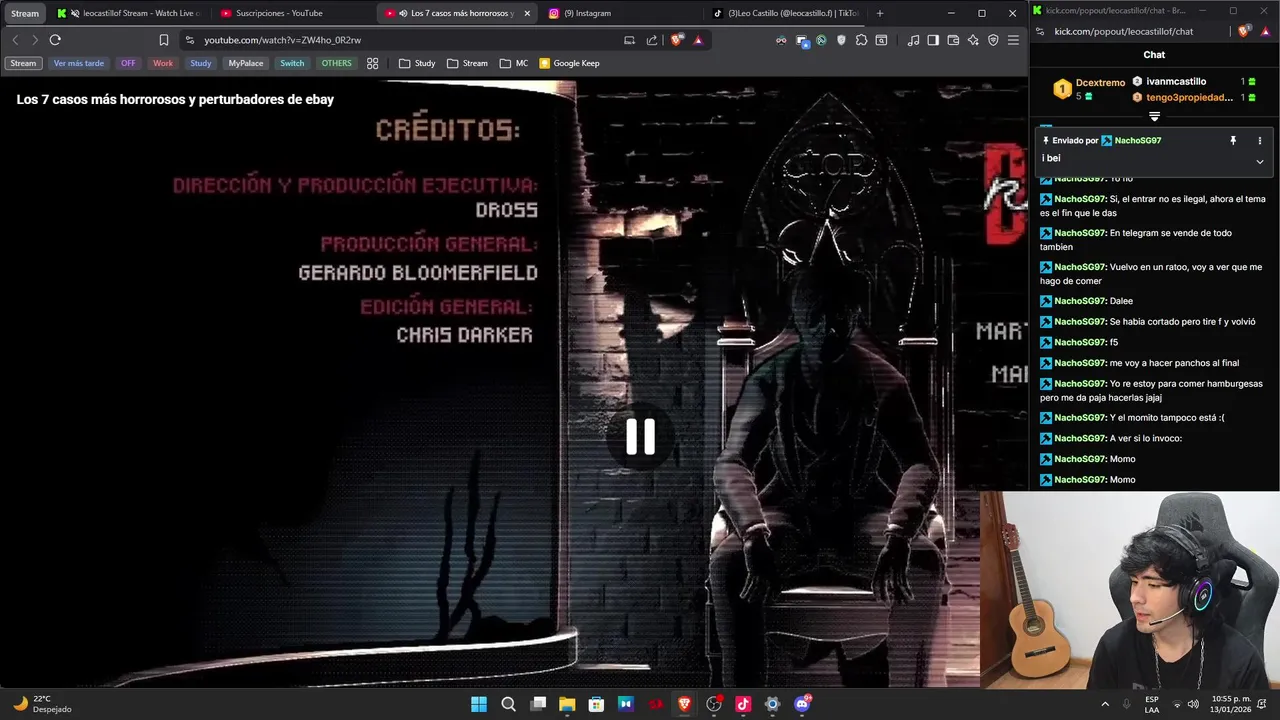This screenshot has width=1280, height=720.
Task: Open the grid apps bookmark icon
Action: click(373, 63)
